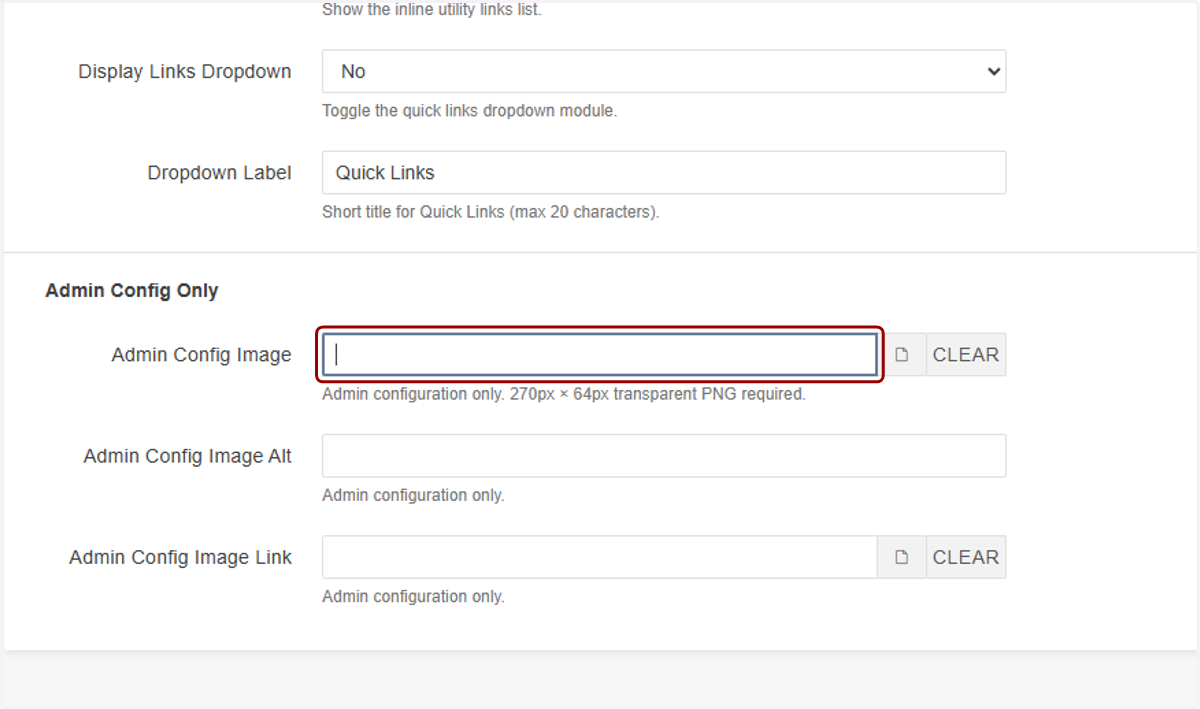Focus the Admin Config Image input
This screenshot has width=1200, height=709.
[x=600, y=355]
